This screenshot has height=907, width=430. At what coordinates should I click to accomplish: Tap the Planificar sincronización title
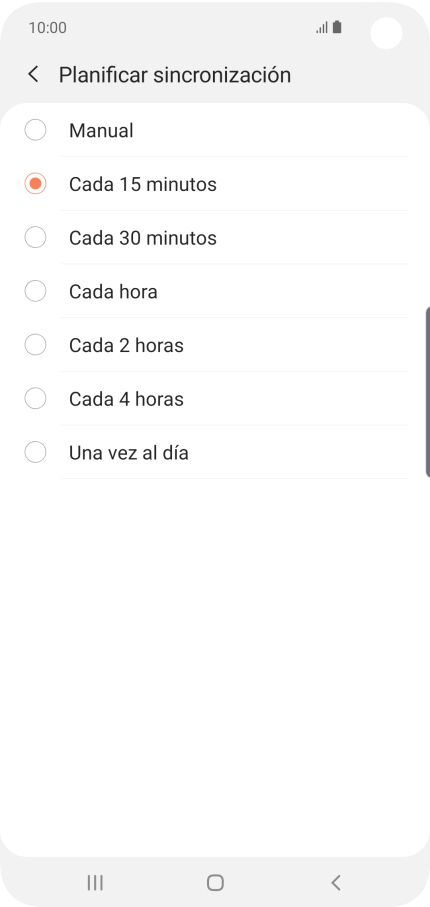pos(175,75)
